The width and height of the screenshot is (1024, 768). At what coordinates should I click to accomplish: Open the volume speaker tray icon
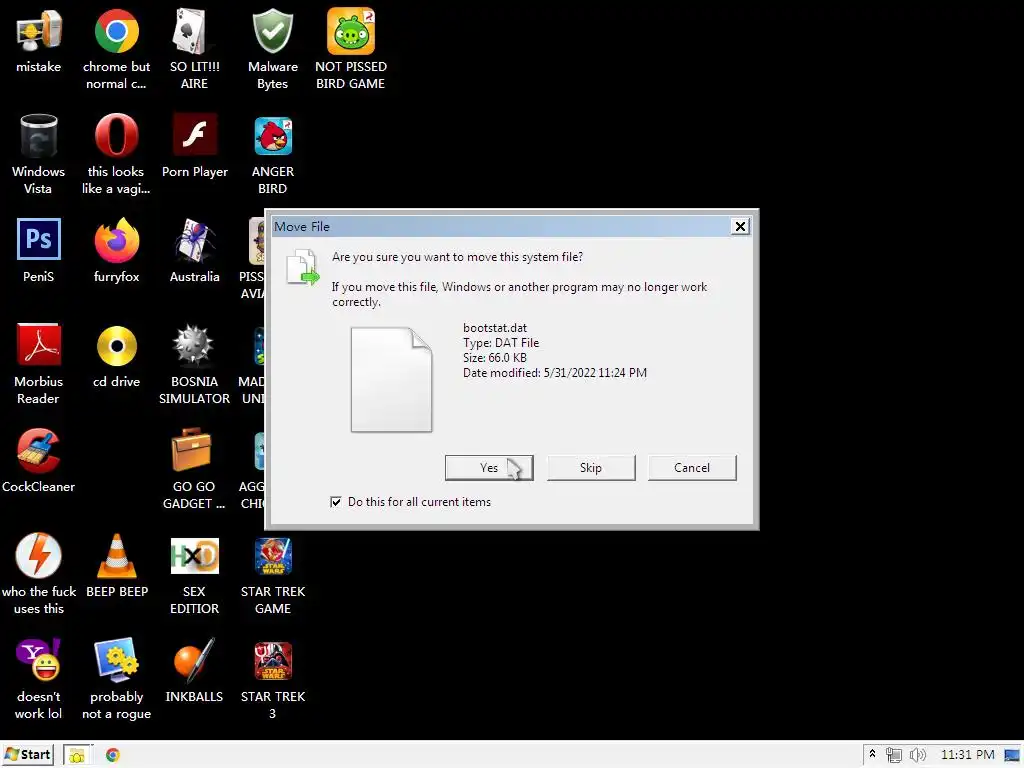pos(918,755)
